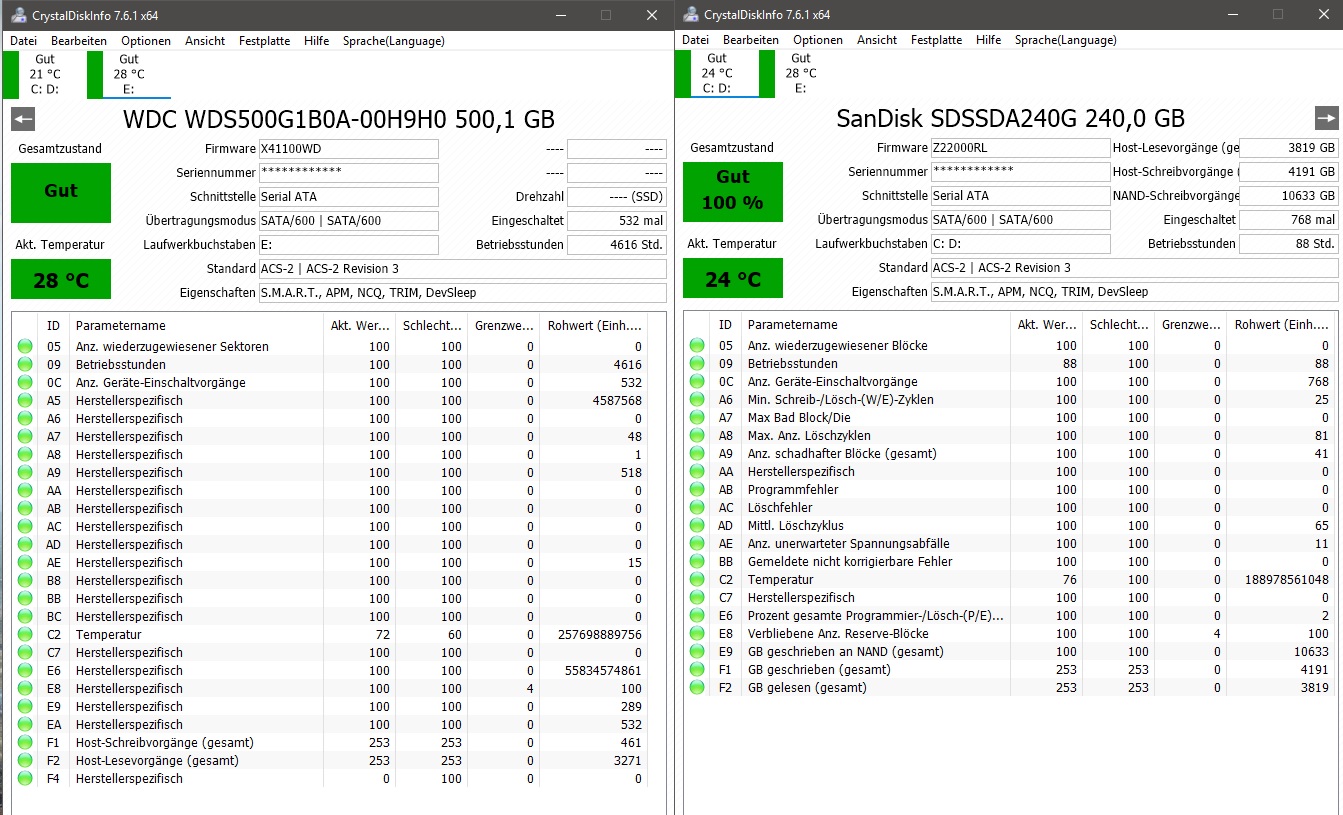Select Anz. wiederzugewiesener Sektoren row
This screenshot has width=1343, height=815.
point(330,347)
